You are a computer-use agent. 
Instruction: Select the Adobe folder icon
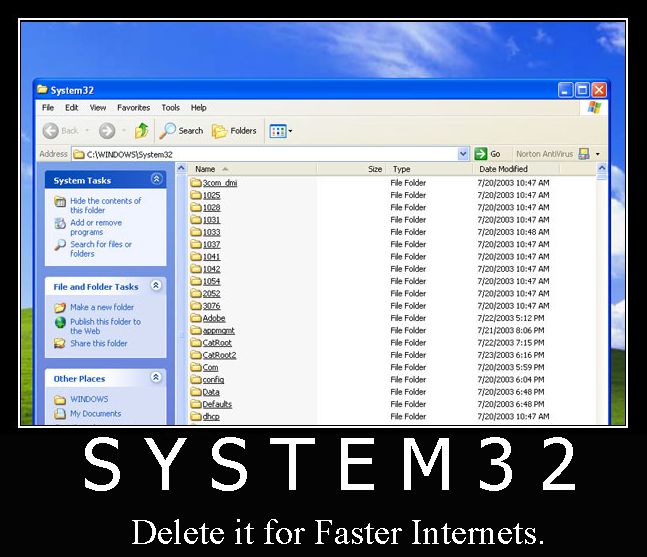coord(196,318)
